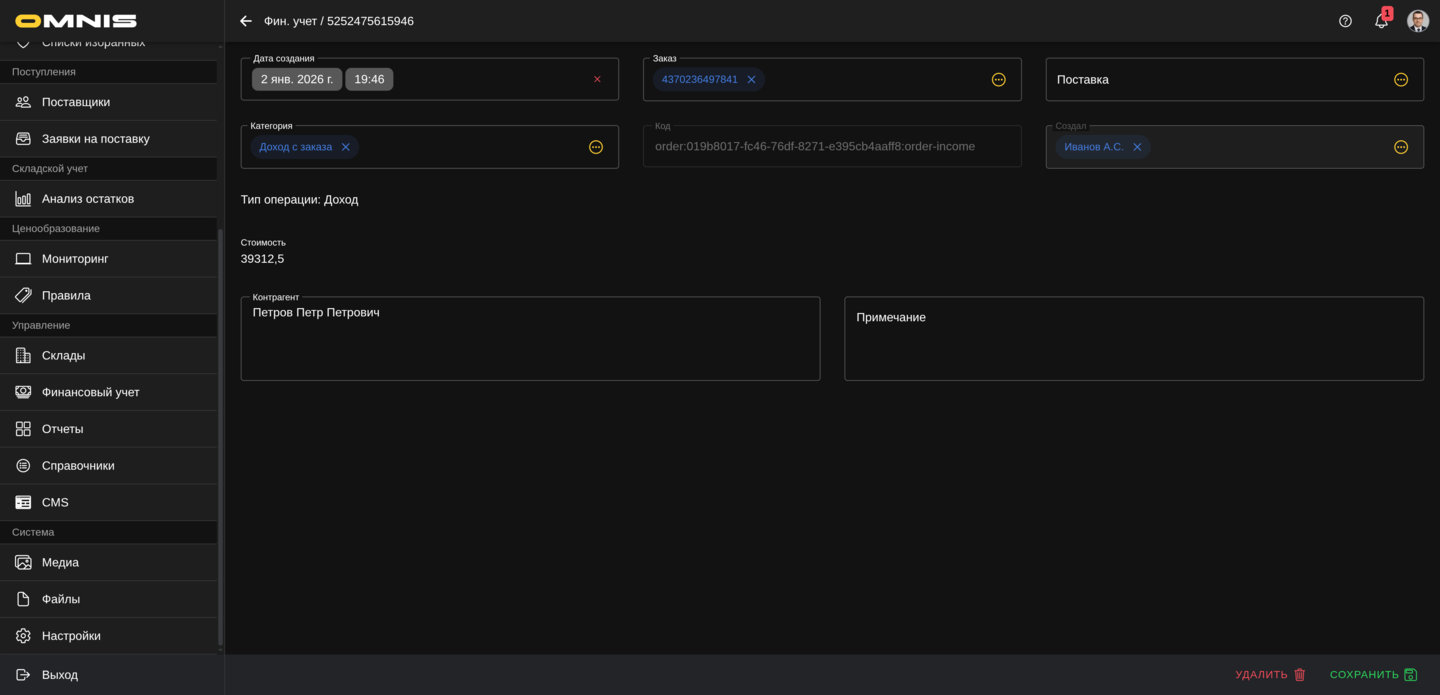Go to Анализ остатков section
Image resolution: width=1440 pixels, height=695 pixels.
pos(87,199)
